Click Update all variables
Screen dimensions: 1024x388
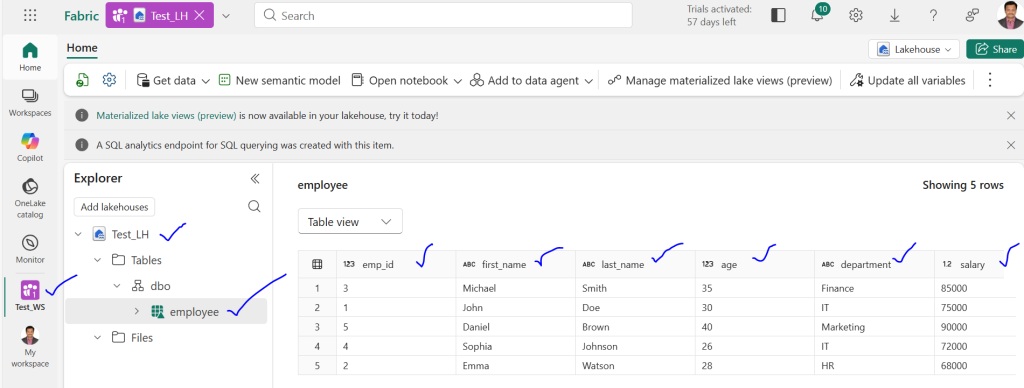tap(907, 80)
